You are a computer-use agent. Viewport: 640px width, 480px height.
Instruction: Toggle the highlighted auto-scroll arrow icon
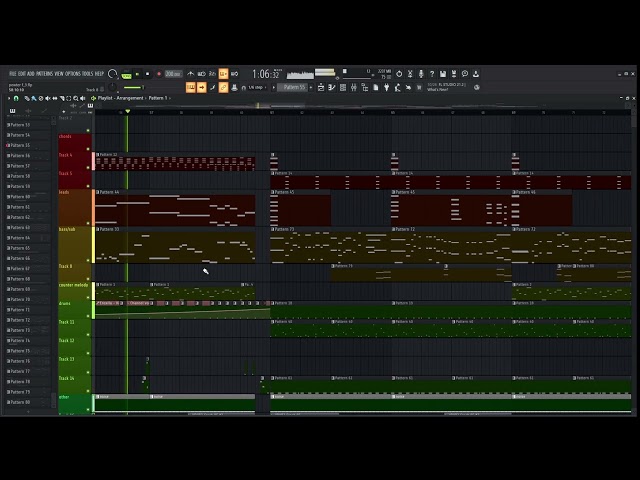pos(202,87)
